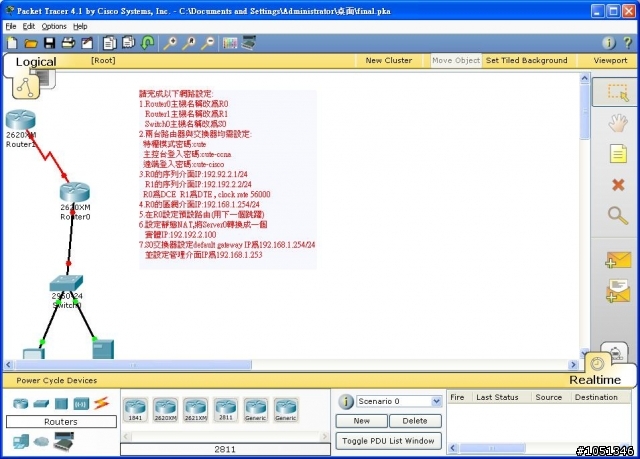
Task: Click the Viewport button
Action: point(610,60)
